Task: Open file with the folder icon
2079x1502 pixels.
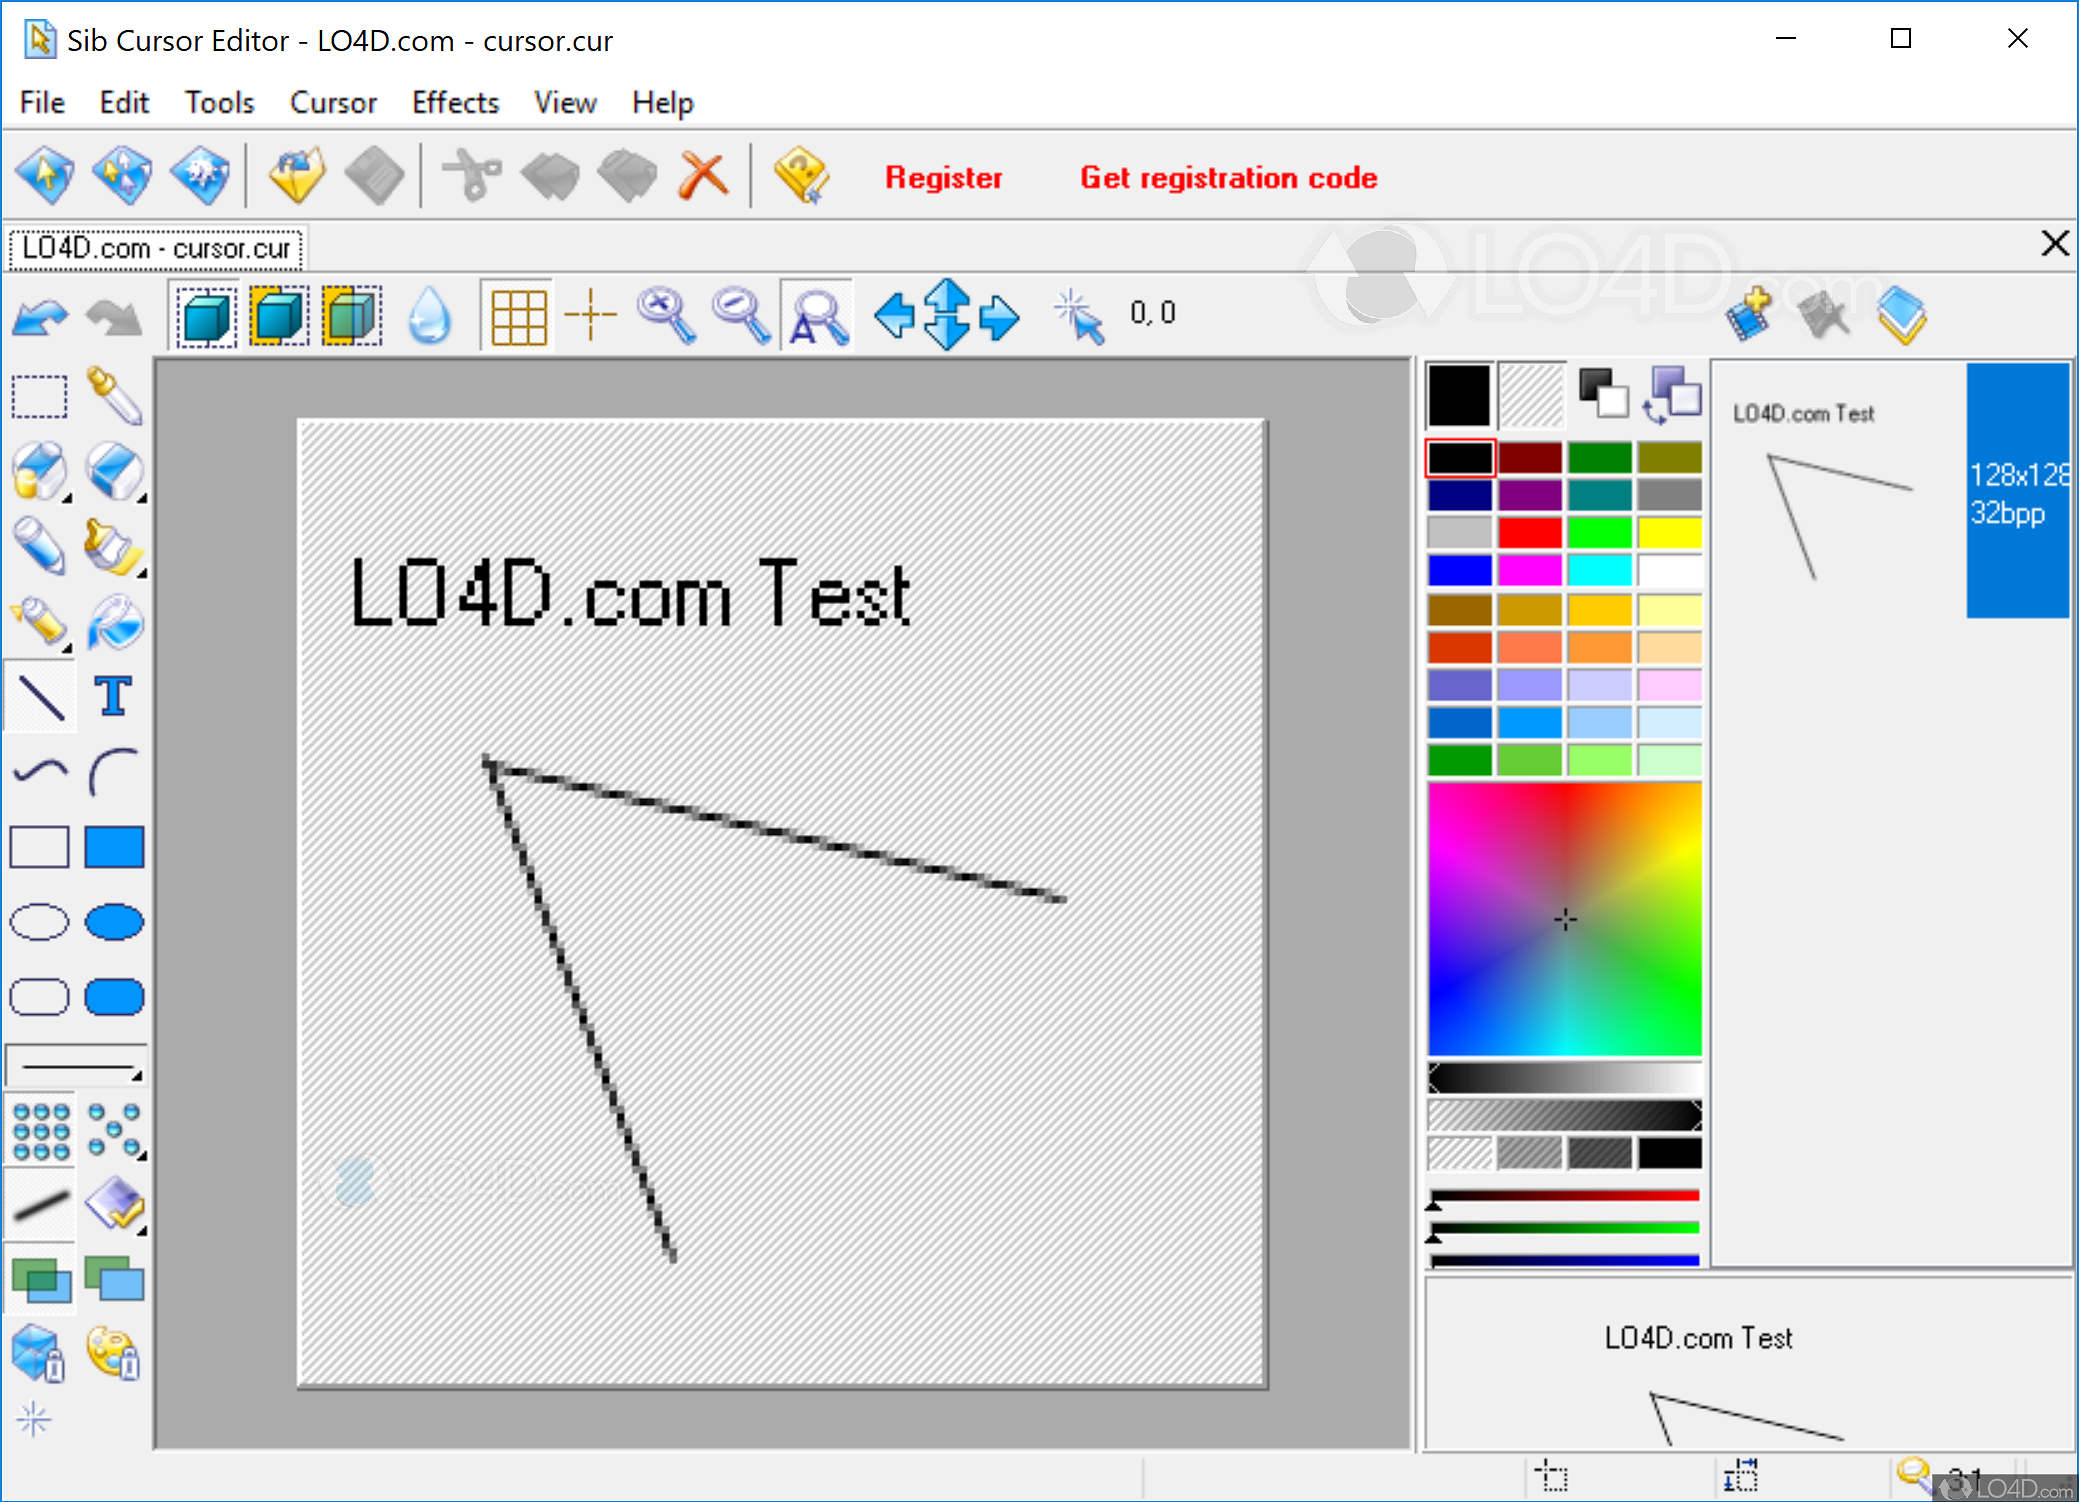Action: point(297,175)
